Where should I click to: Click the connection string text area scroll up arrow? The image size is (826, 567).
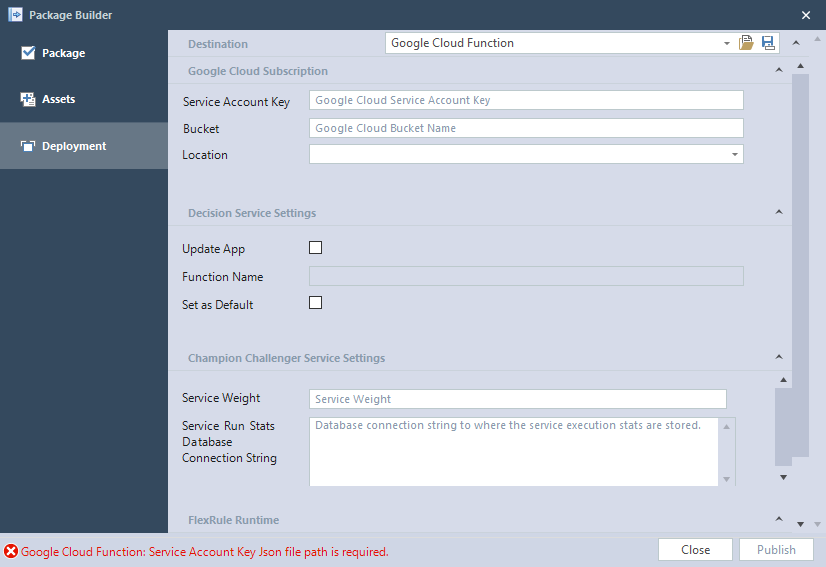(x=726, y=426)
